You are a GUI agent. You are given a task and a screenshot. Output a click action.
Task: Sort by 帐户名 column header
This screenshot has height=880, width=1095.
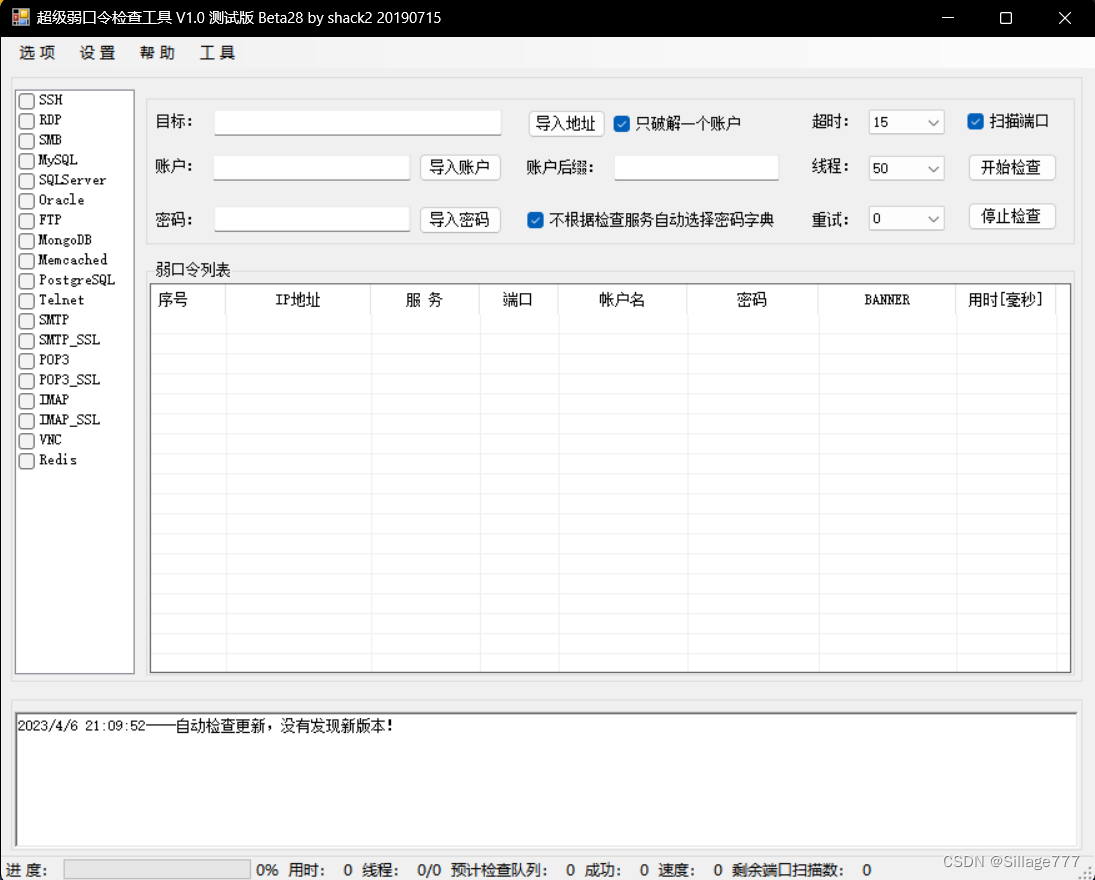622,300
